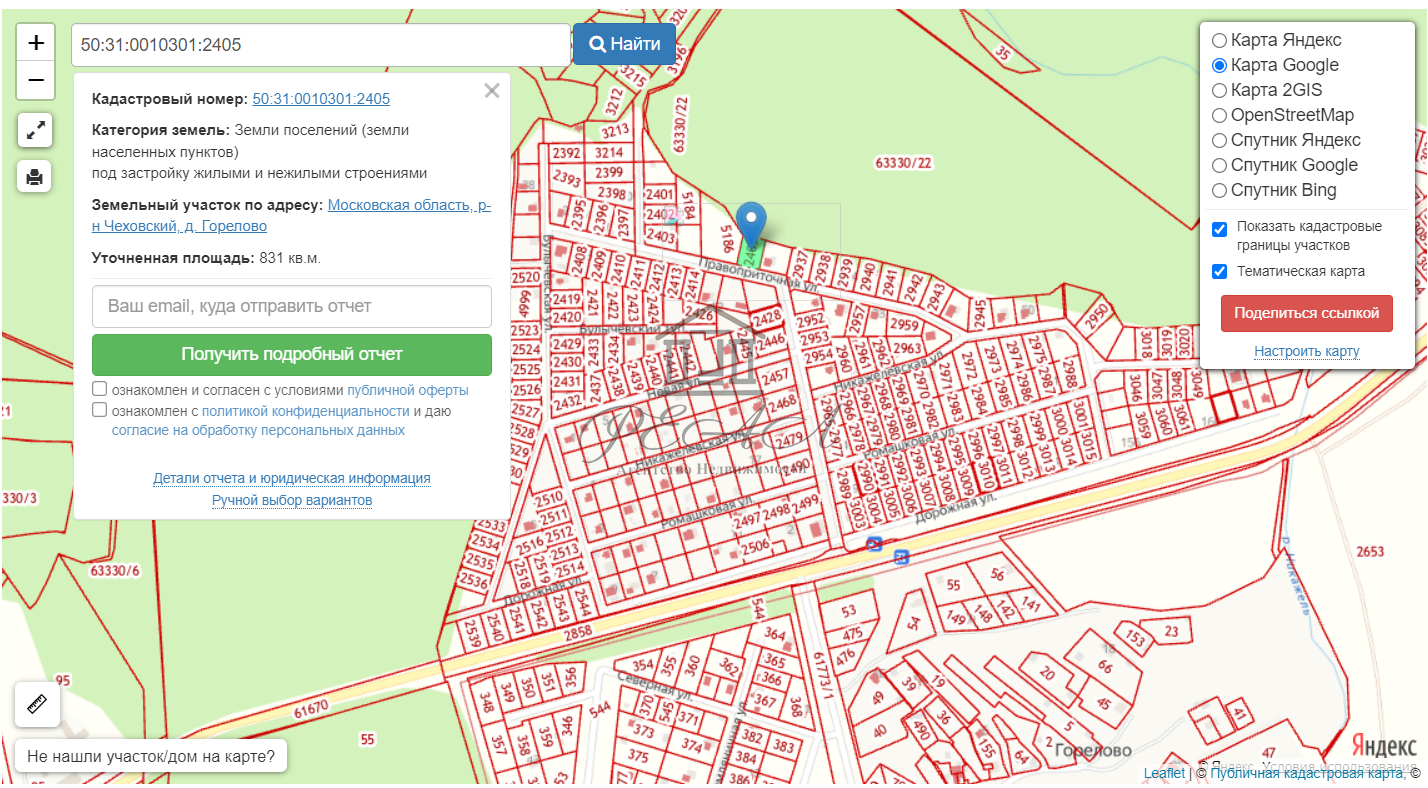Click Горелово place label on map

[x=1092, y=750]
